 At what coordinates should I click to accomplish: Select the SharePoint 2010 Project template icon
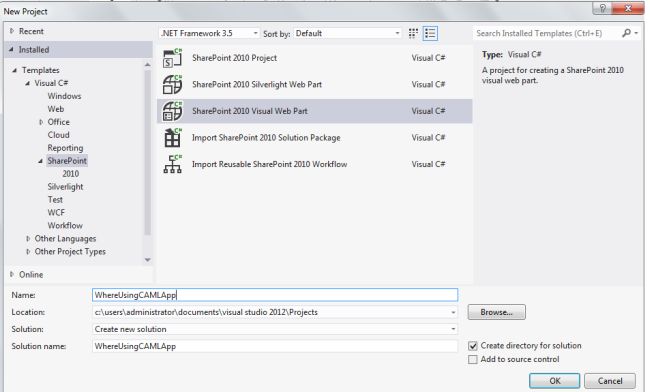click(x=172, y=58)
